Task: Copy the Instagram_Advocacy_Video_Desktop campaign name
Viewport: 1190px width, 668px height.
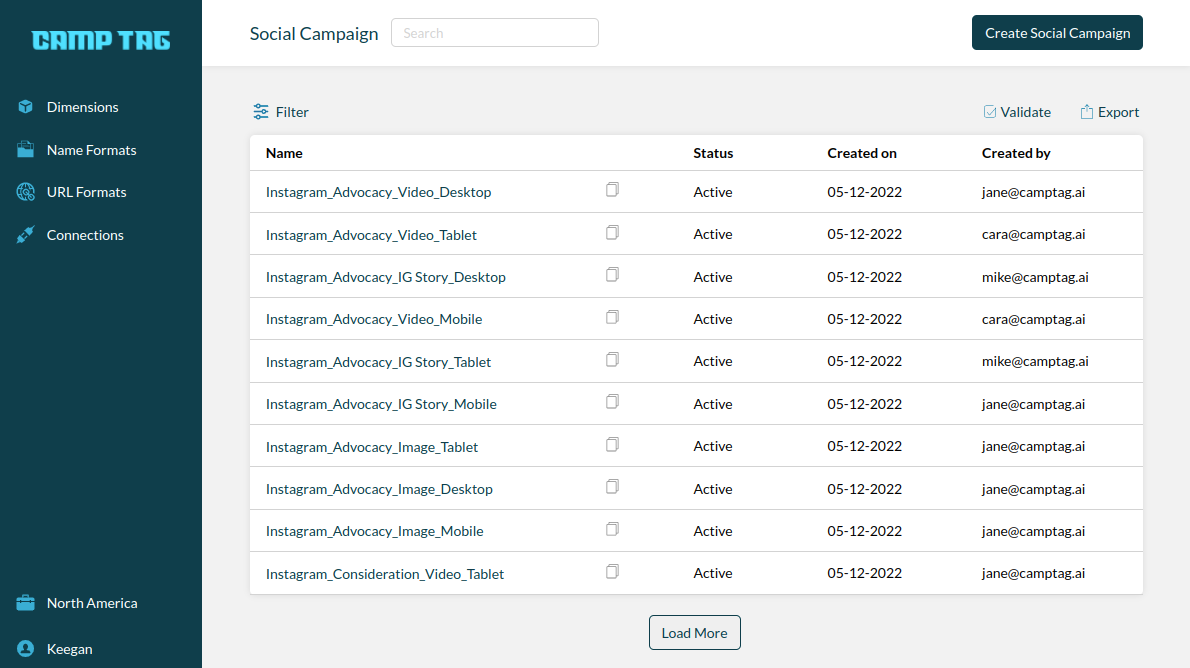Action: [x=612, y=190]
